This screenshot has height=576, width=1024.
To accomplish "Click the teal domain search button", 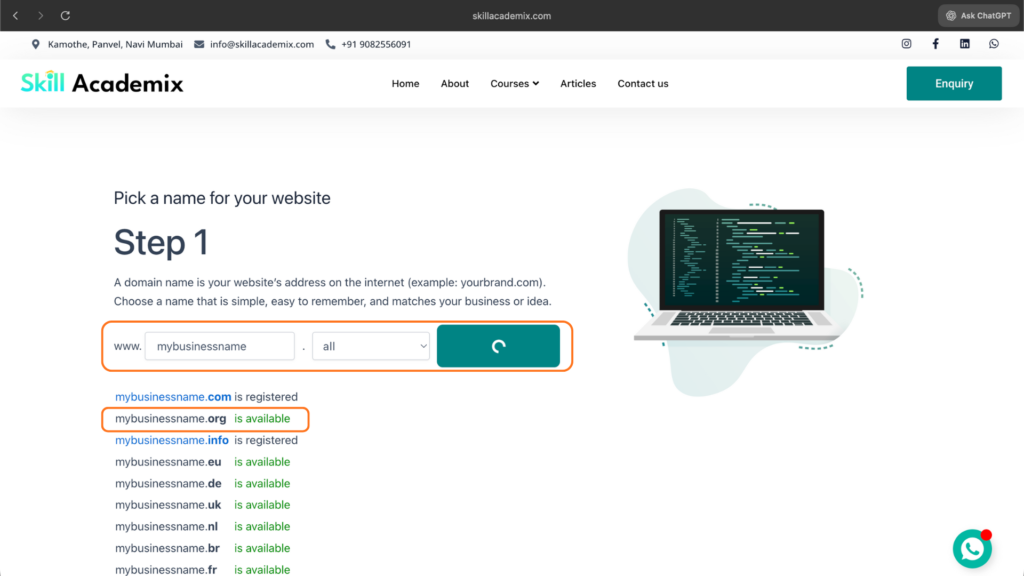I will pyautogui.click(x=498, y=346).
